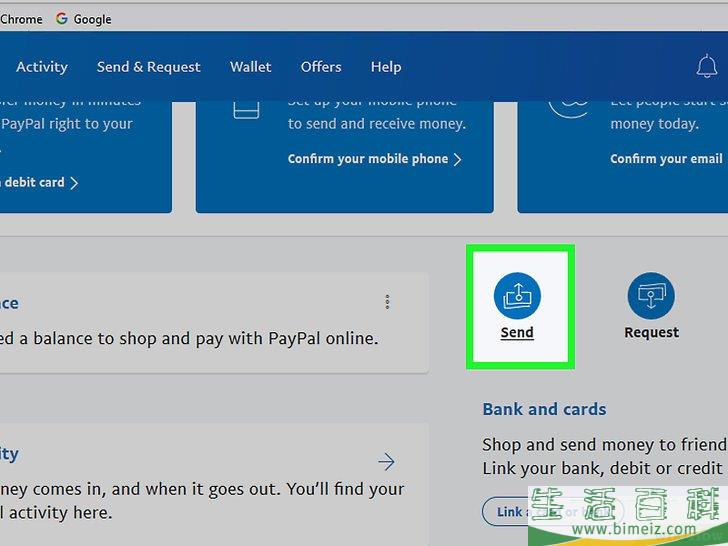
Task: Click 'Link your bank, debit or credit' text
Action: click(x=603, y=468)
